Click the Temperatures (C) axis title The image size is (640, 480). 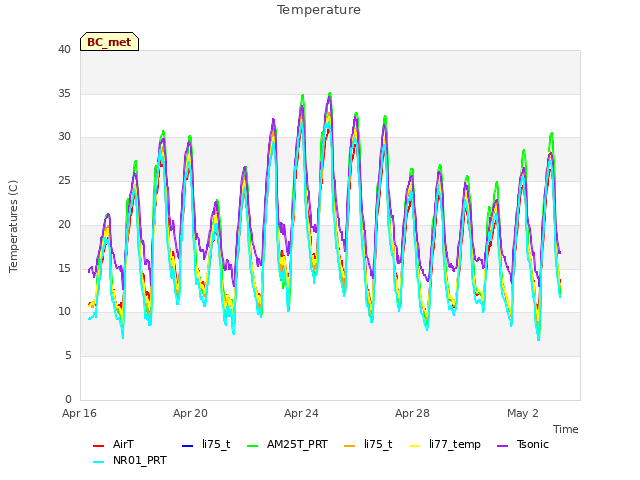click(x=13, y=226)
